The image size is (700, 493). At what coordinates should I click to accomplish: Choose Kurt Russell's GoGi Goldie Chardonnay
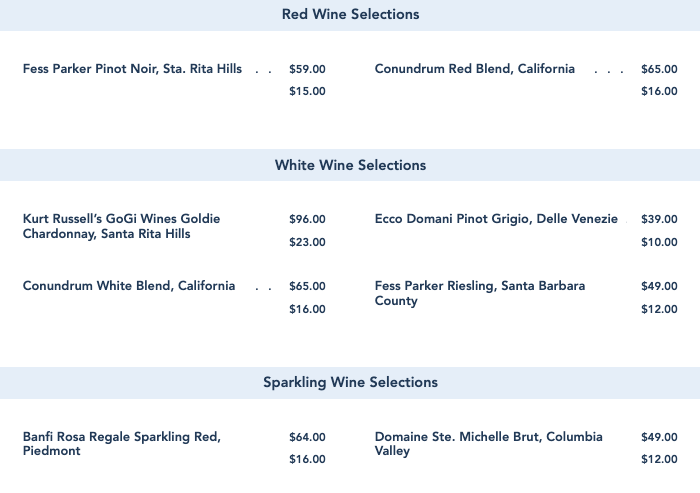click(x=121, y=226)
